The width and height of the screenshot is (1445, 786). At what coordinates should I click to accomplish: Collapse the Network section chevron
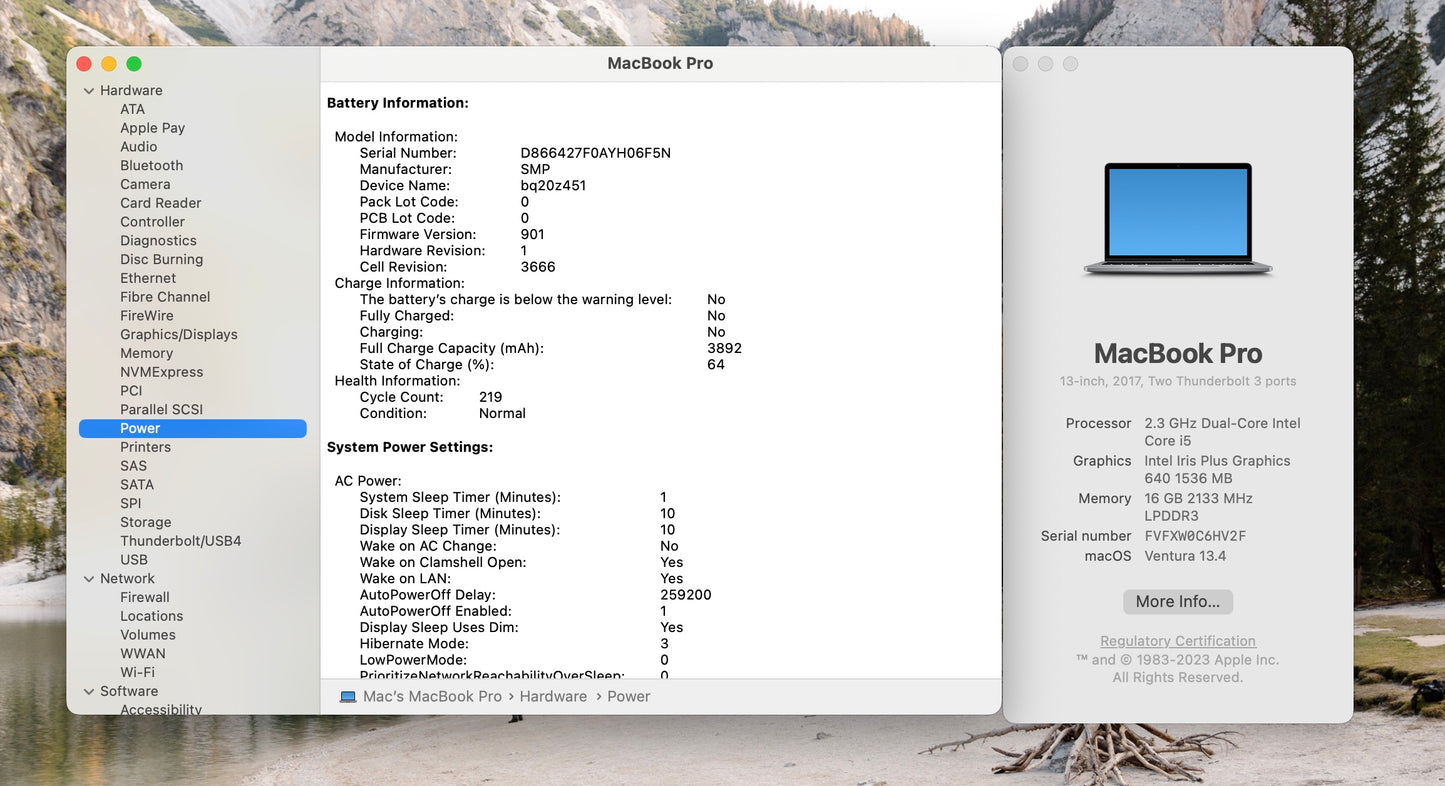tap(89, 579)
